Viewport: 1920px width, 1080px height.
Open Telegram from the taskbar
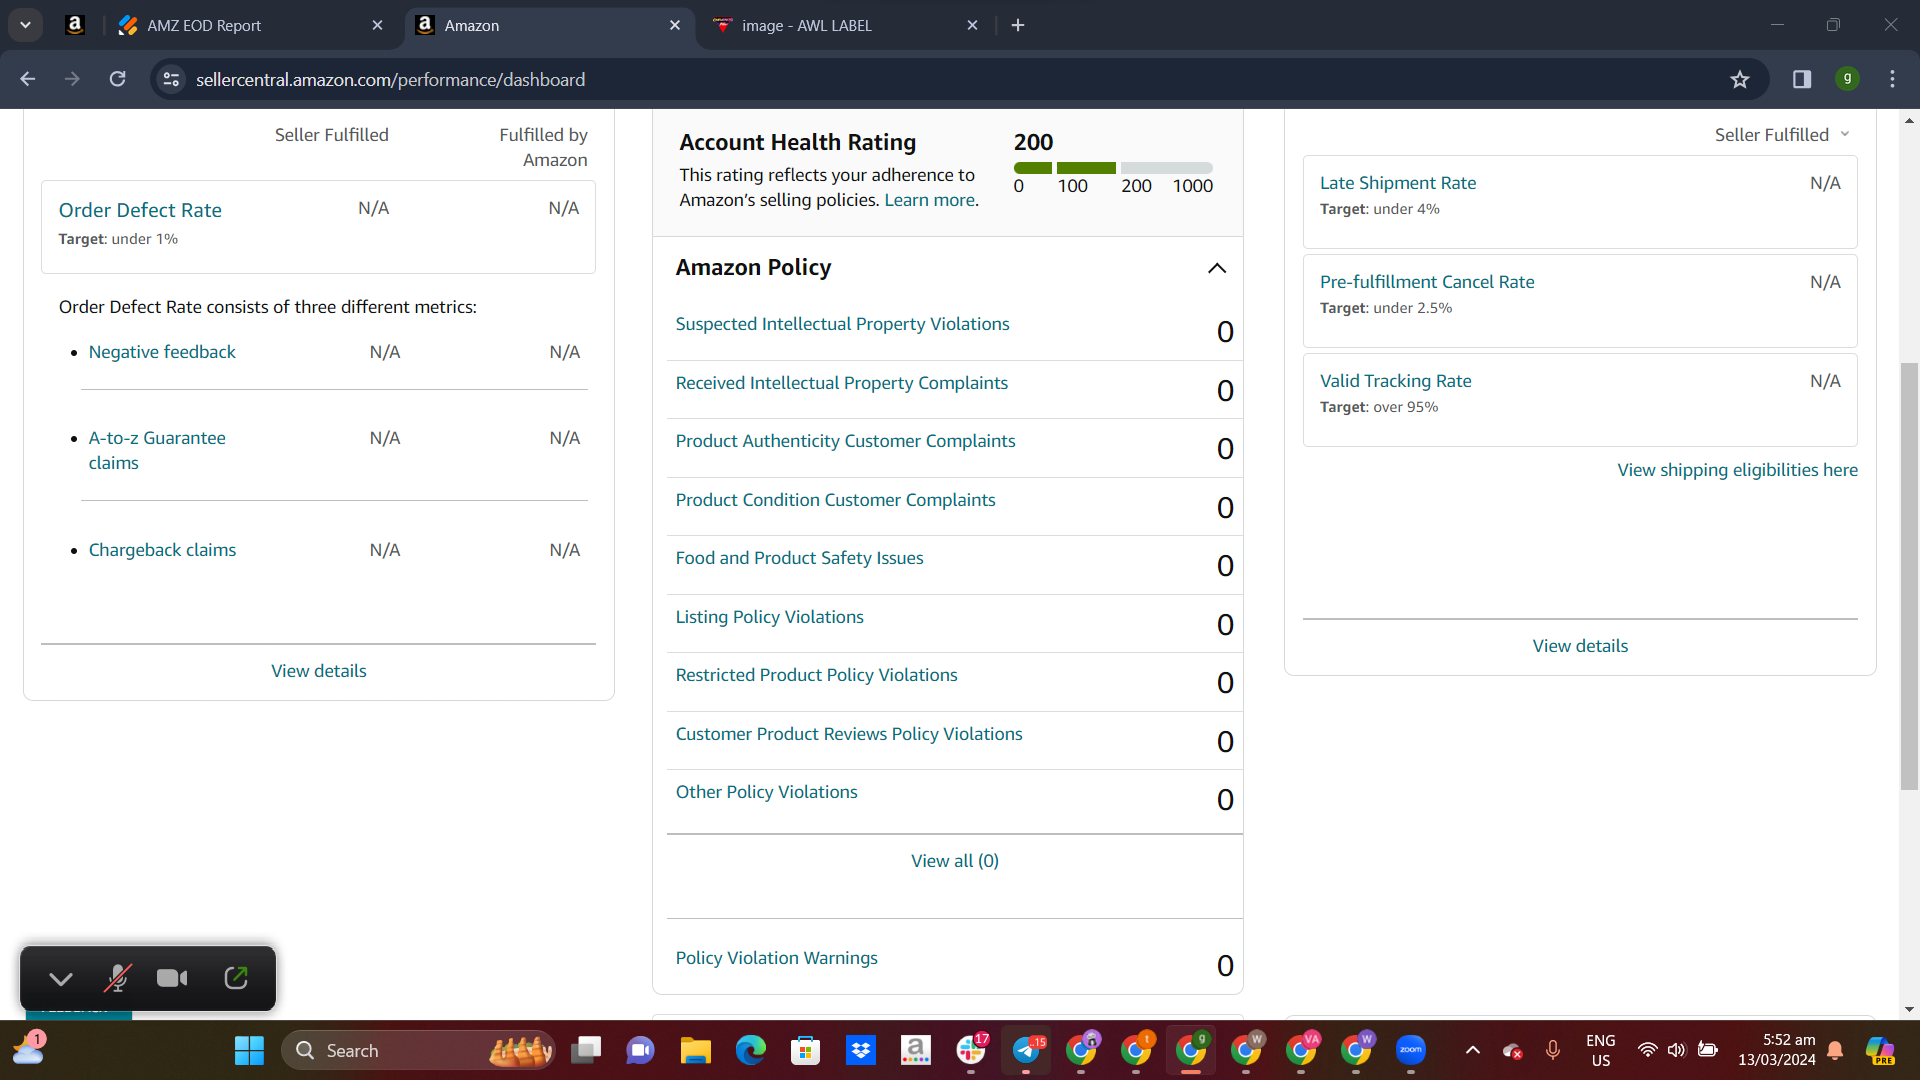tap(1026, 1050)
